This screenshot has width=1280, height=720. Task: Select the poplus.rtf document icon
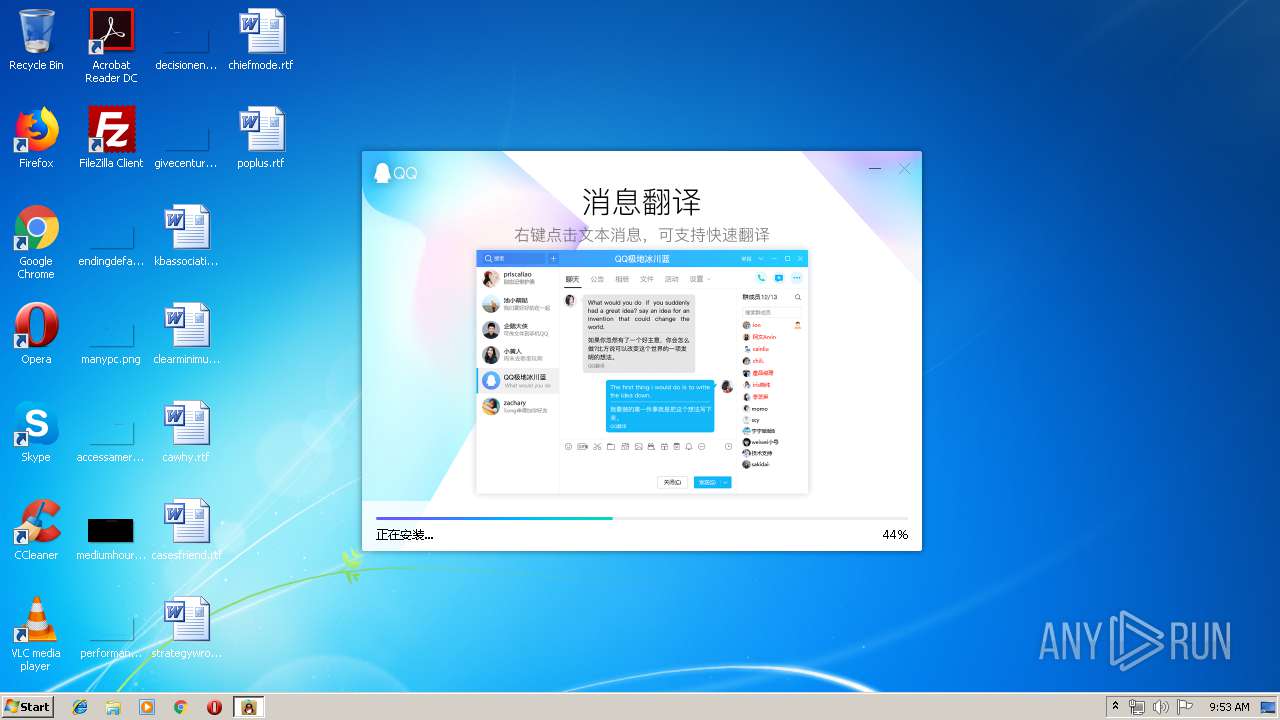pyautogui.click(x=261, y=138)
